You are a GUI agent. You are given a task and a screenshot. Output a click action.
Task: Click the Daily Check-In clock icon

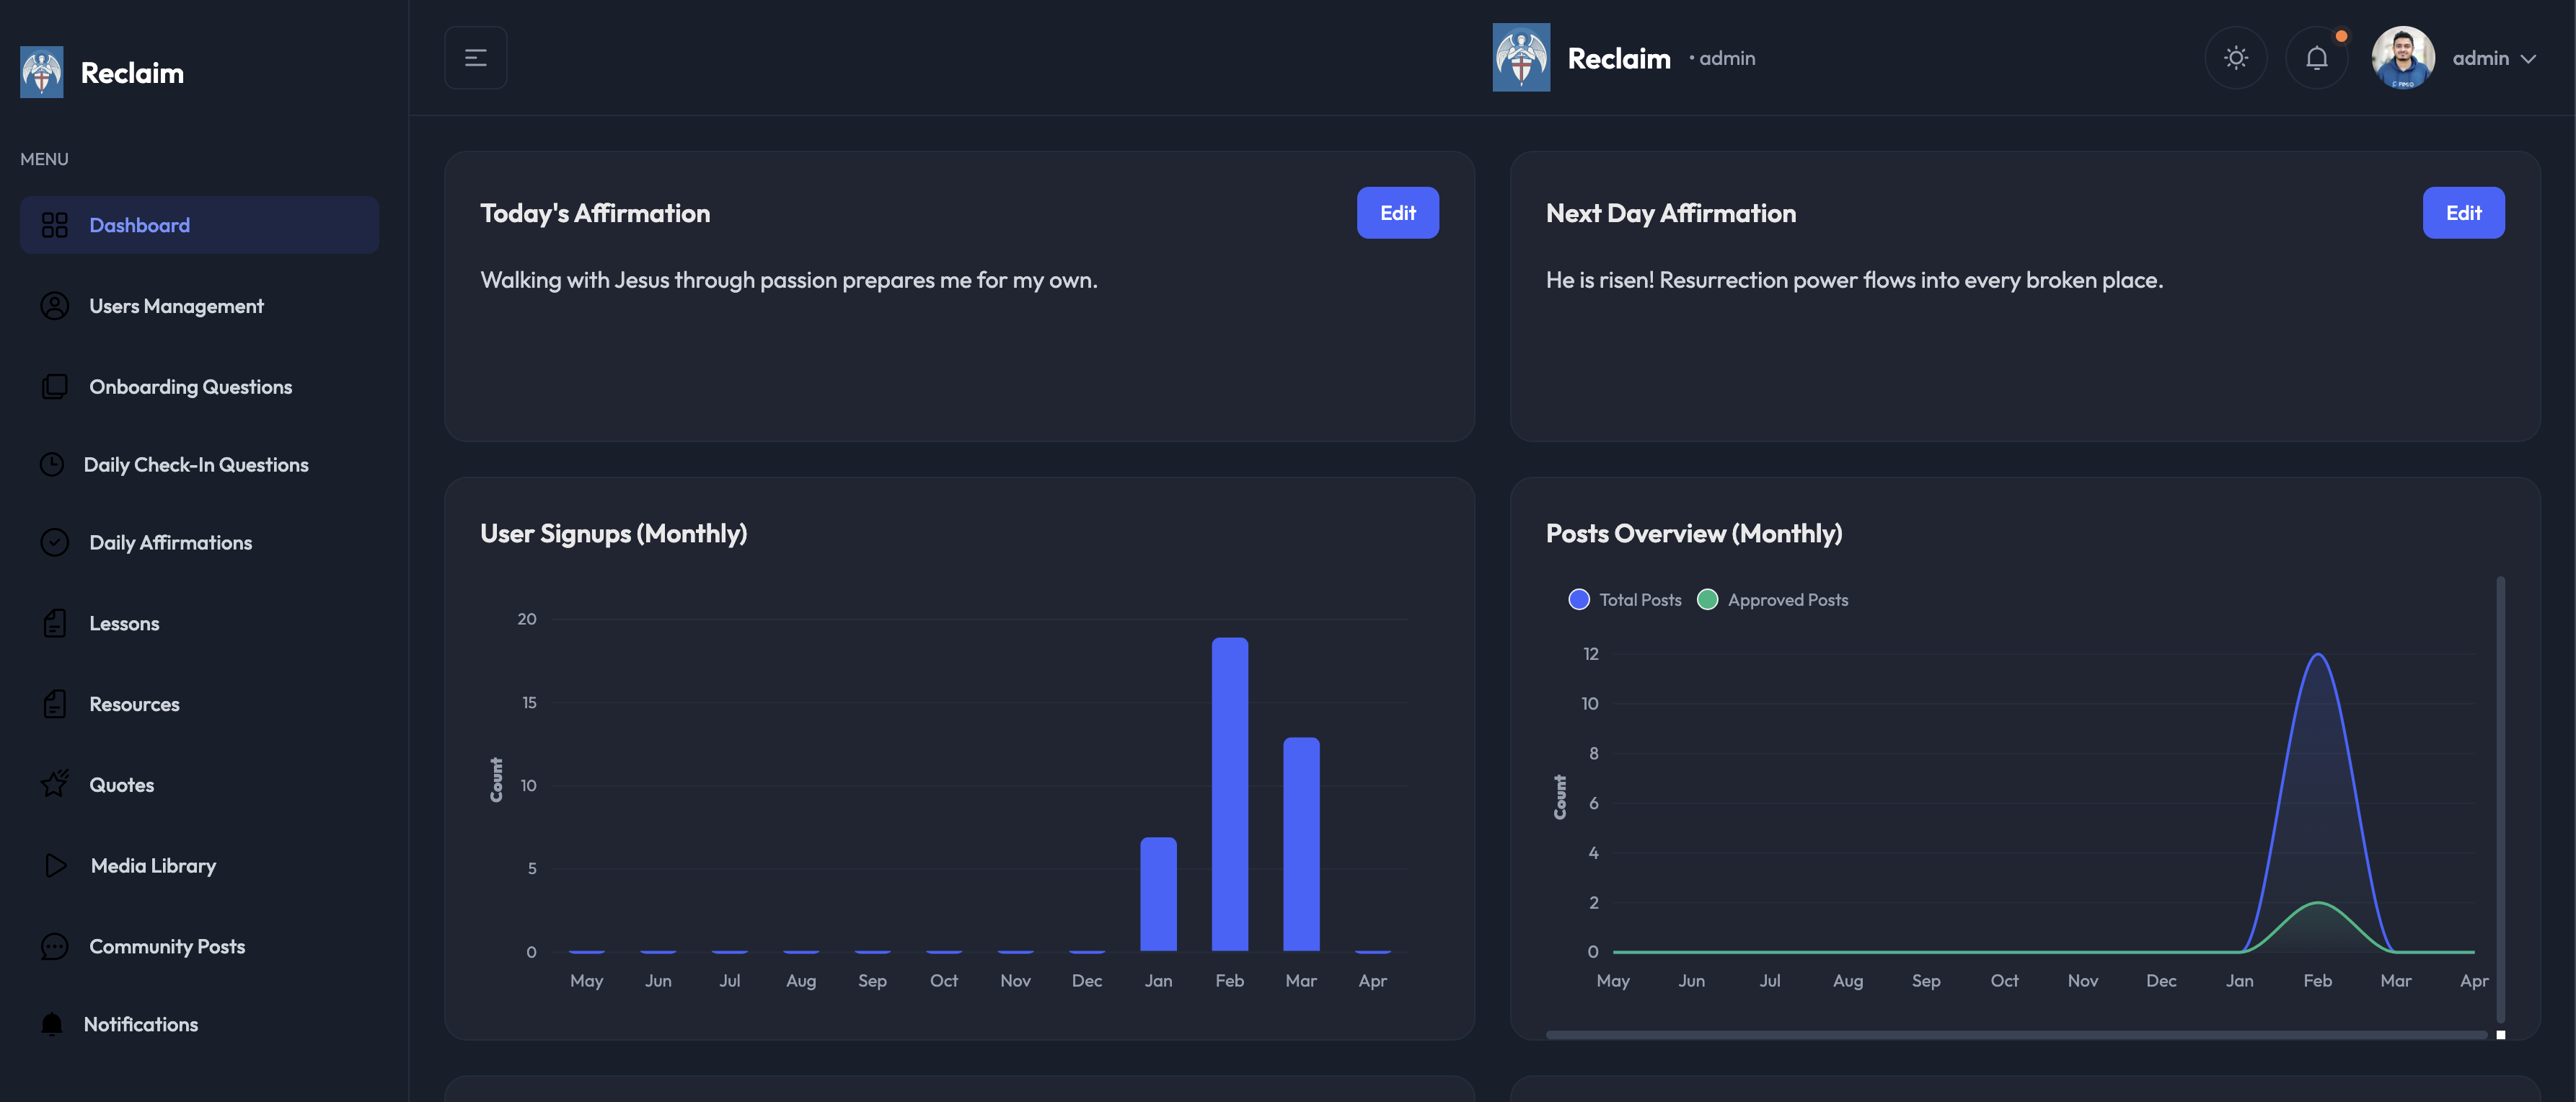pyautogui.click(x=52, y=465)
